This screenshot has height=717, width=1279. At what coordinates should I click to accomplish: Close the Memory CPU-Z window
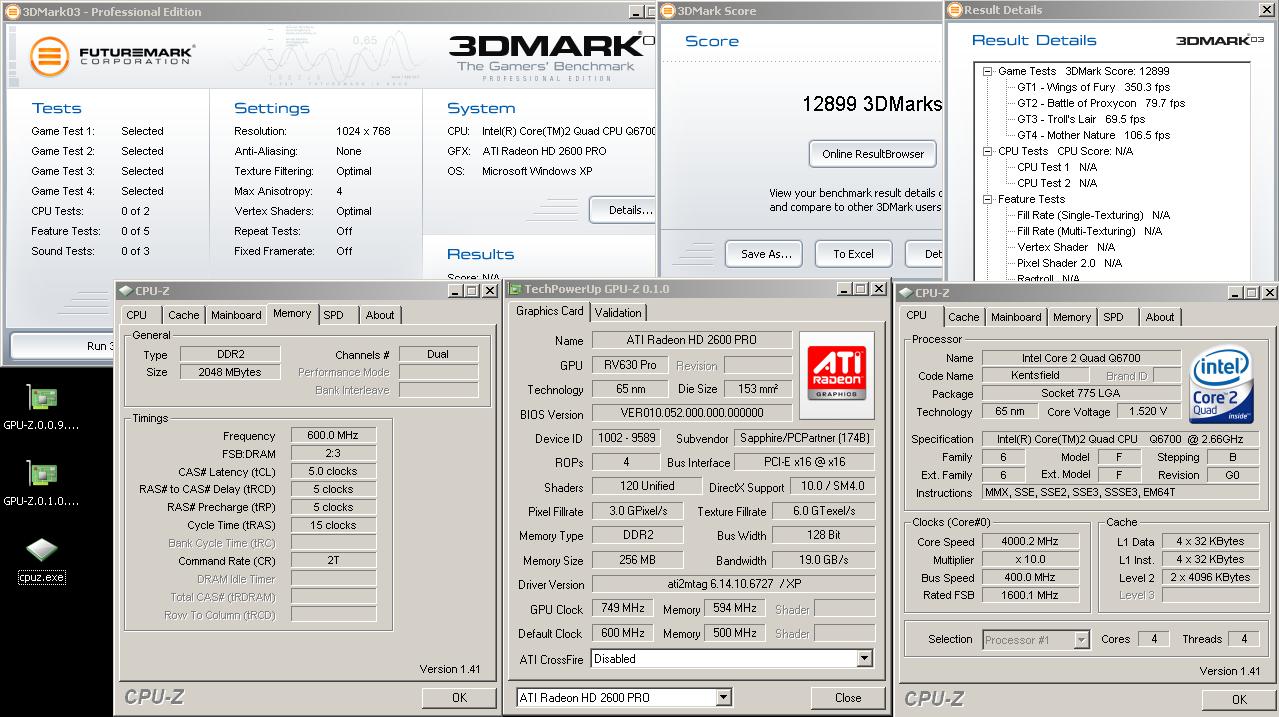pyautogui.click(x=489, y=291)
